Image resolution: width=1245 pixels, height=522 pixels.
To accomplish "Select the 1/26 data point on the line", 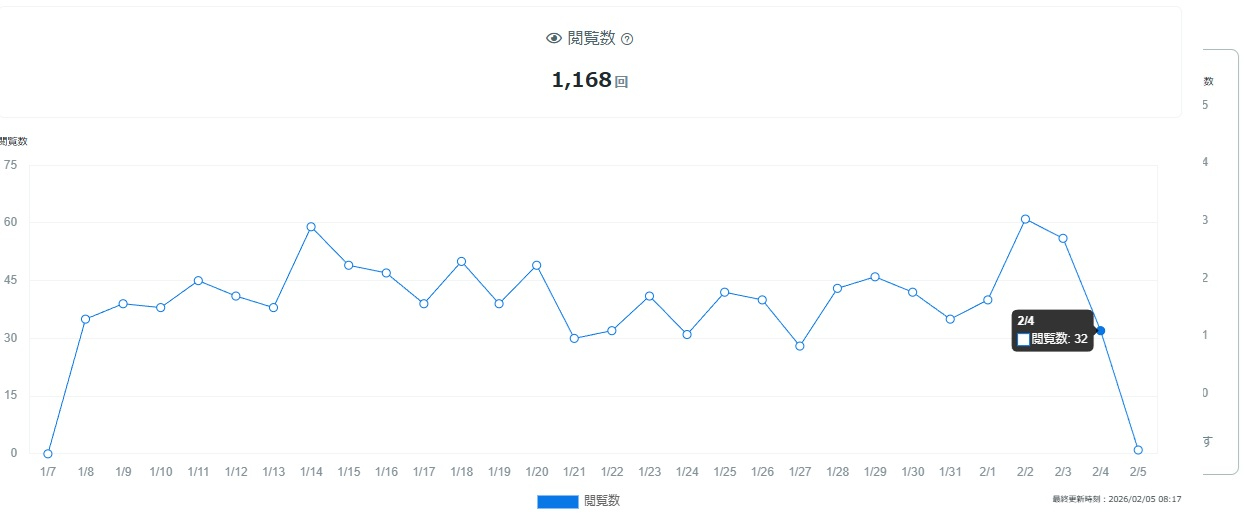I will point(762,300).
